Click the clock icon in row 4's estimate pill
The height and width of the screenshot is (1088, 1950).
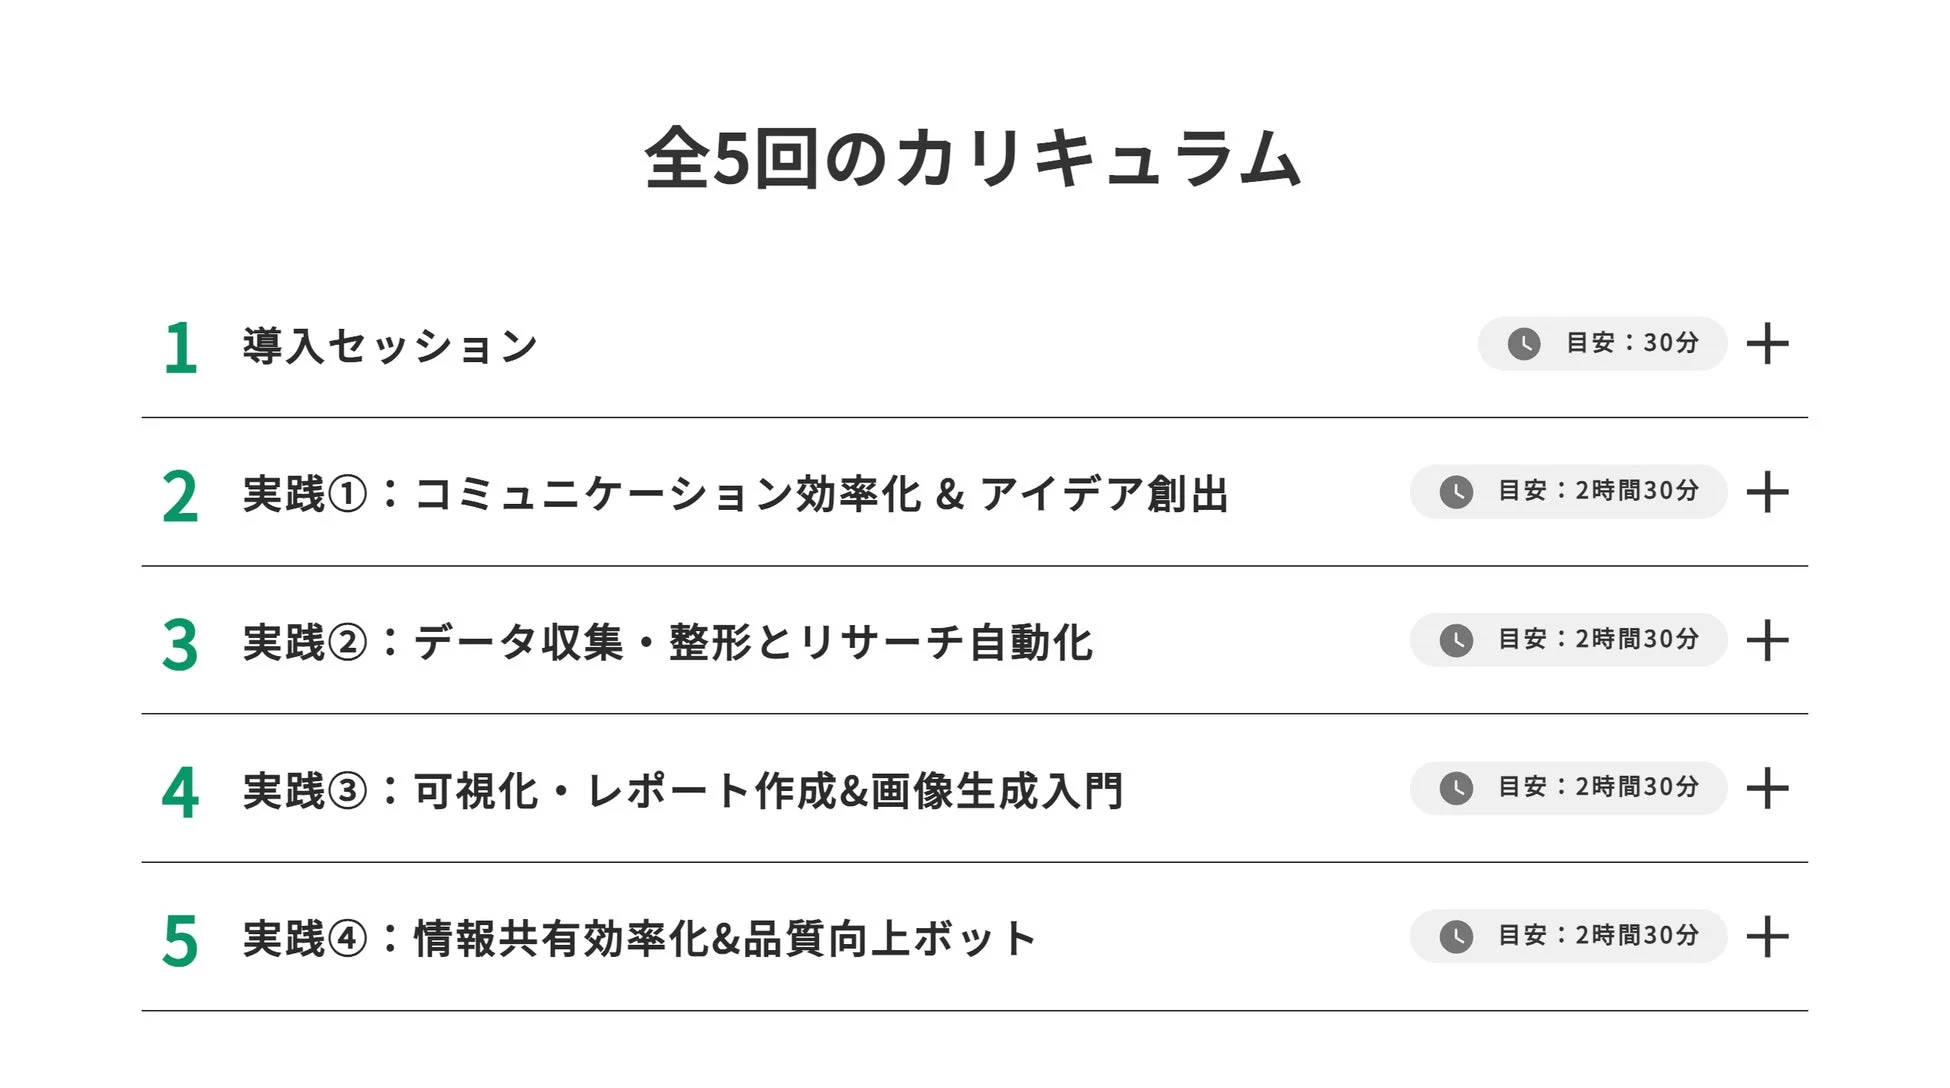pyautogui.click(x=1455, y=788)
